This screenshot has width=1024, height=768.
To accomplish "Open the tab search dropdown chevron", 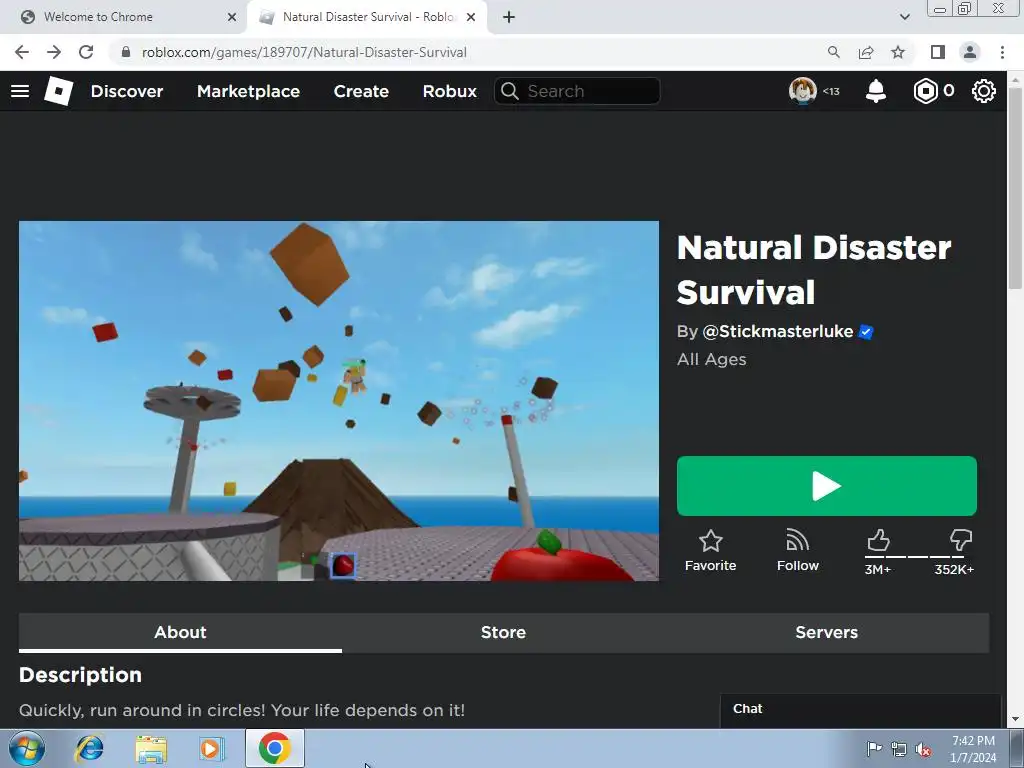I will 904,17.
